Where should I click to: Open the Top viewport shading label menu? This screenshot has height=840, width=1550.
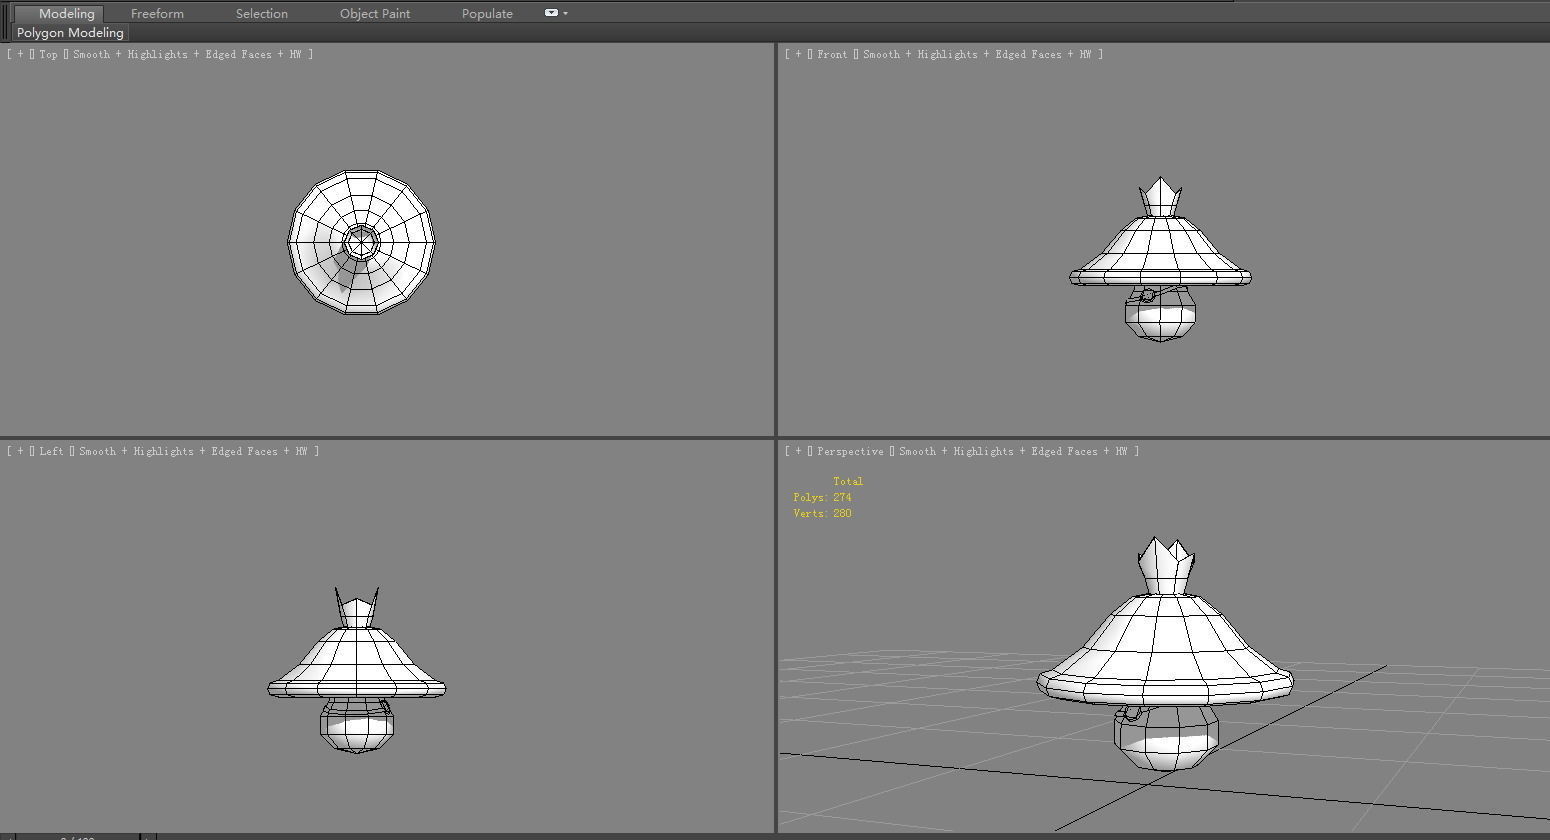pos(186,54)
